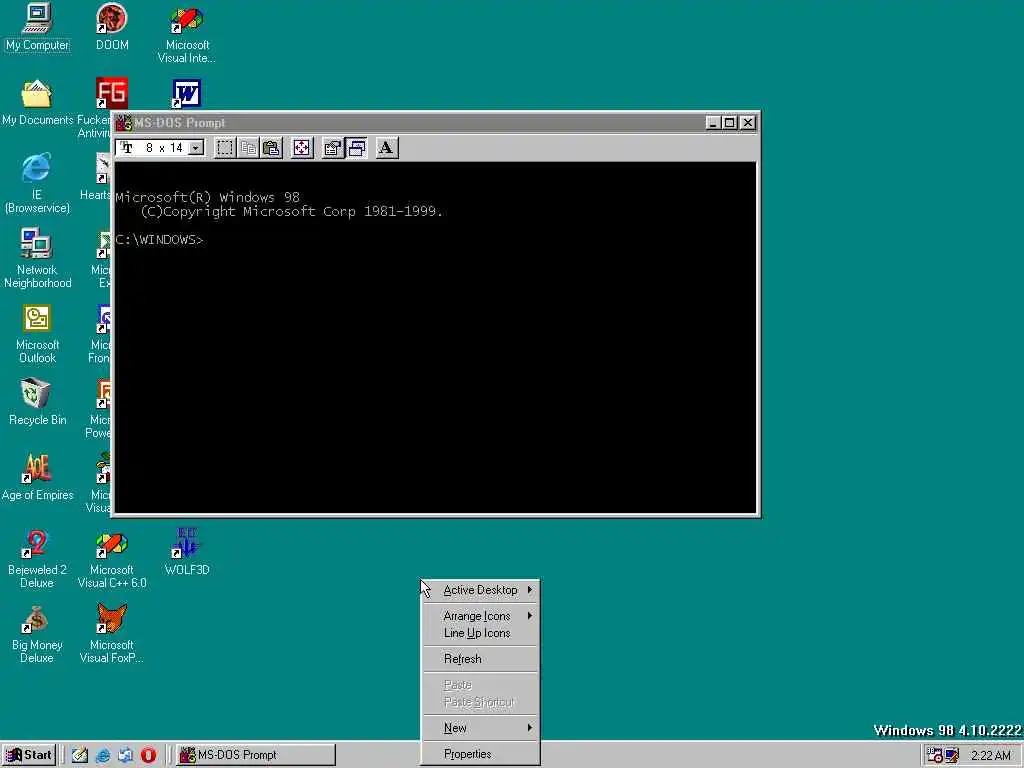Toggle Full screen icon in MS-DOS toolbar
This screenshot has width=1024, height=768.
pos(302,148)
